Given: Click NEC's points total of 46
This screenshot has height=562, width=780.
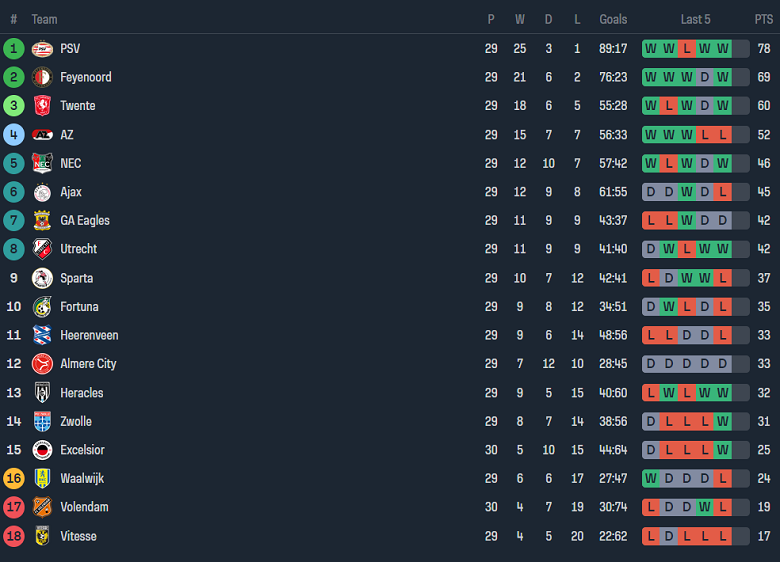Looking at the screenshot, I should 764,163.
